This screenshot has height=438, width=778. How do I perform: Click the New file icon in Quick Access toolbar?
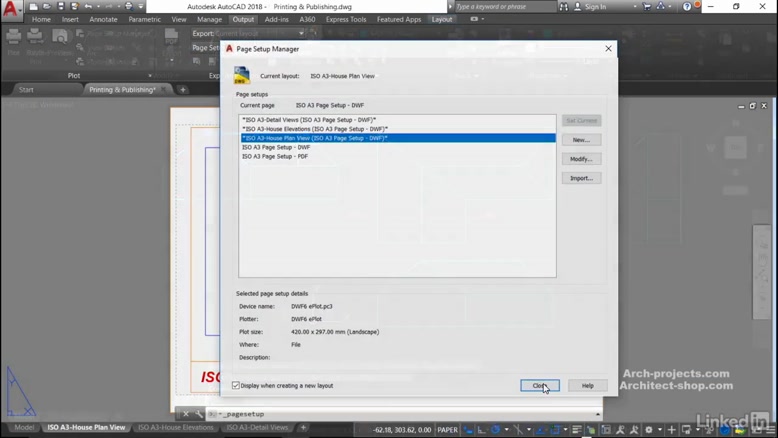pyautogui.click(x=33, y=6)
